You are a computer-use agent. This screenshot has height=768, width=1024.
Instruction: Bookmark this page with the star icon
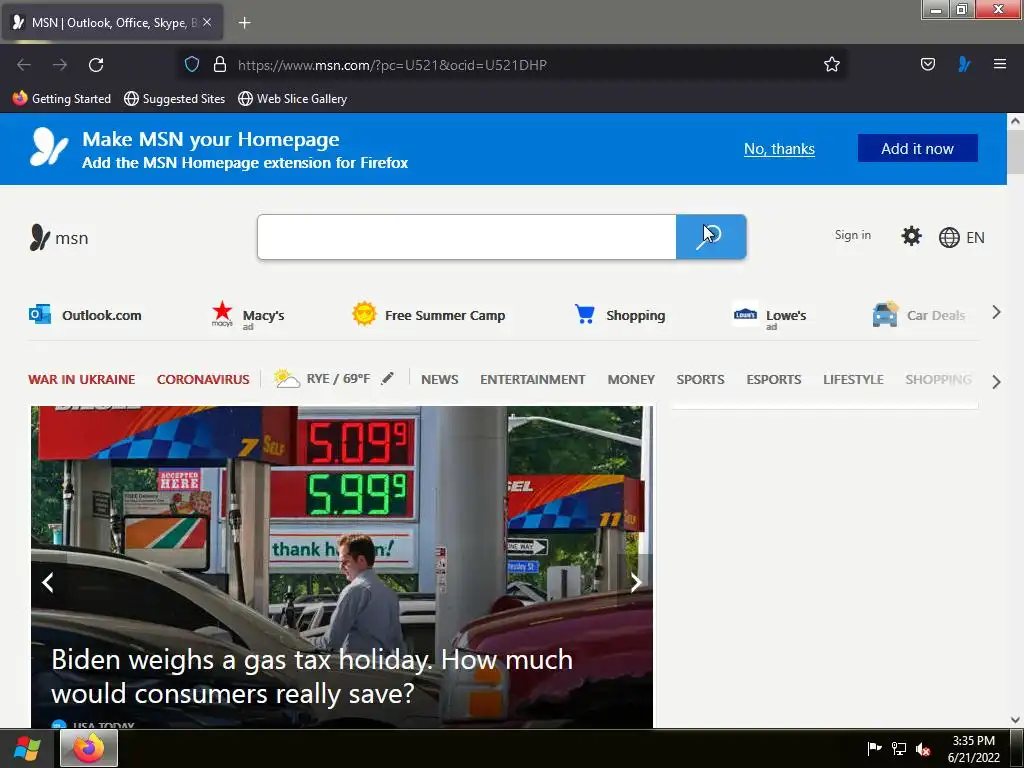831,64
